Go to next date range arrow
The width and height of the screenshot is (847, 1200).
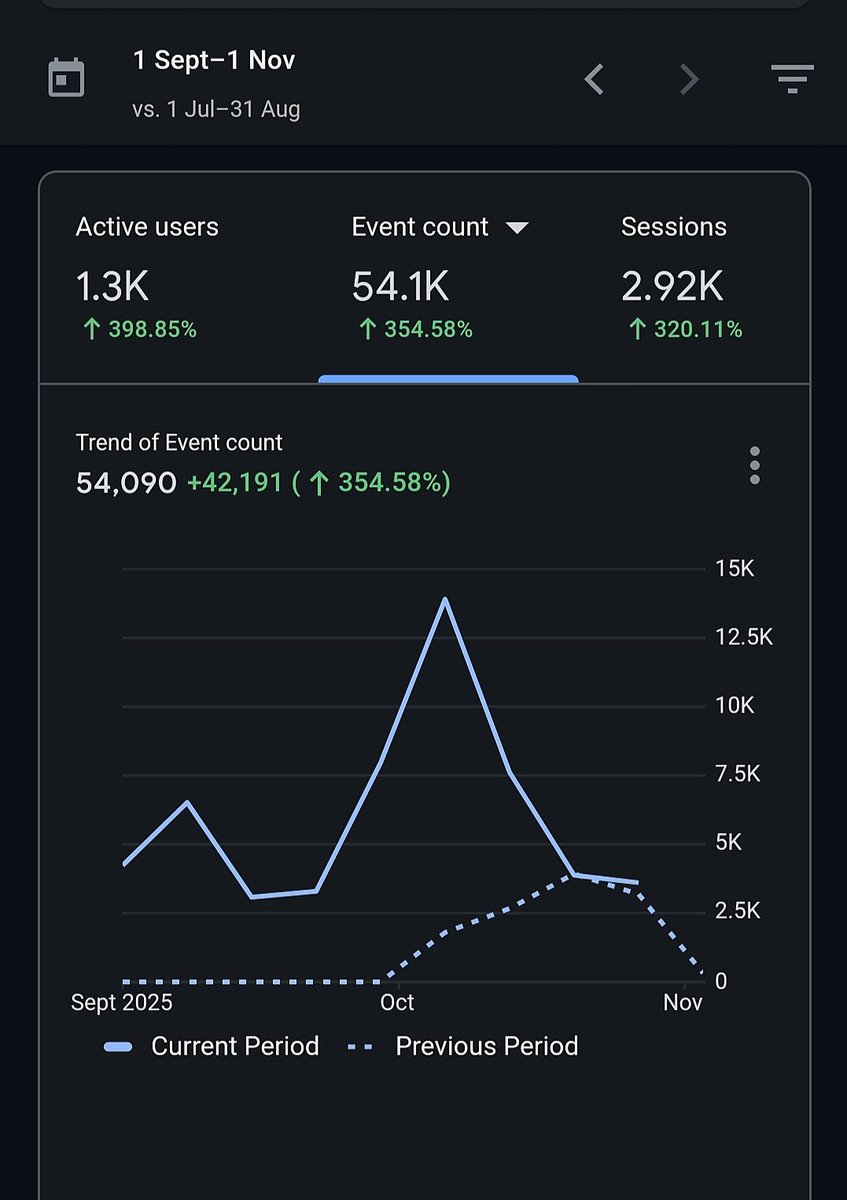click(x=689, y=79)
